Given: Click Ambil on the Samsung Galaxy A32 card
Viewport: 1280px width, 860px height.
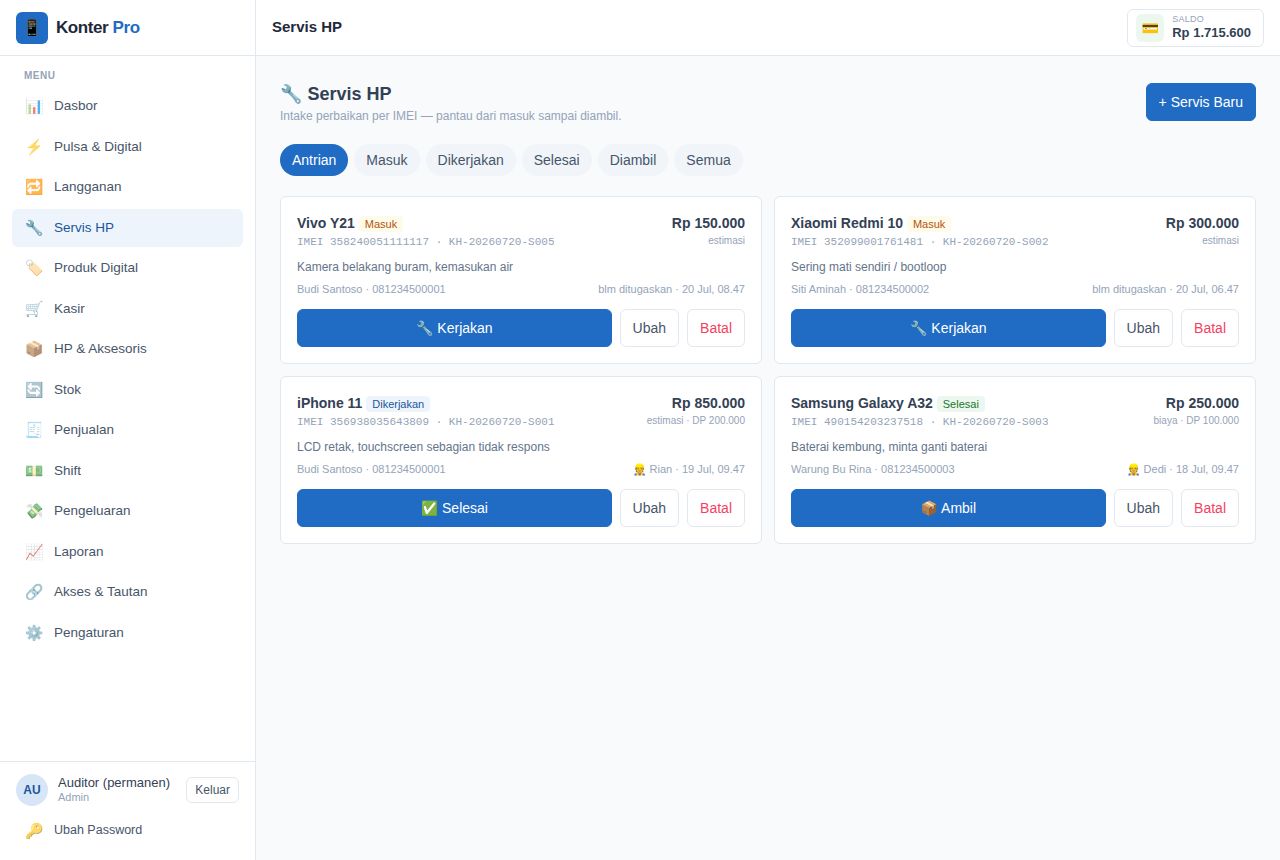Looking at the screenshot, I should (948, 508).
